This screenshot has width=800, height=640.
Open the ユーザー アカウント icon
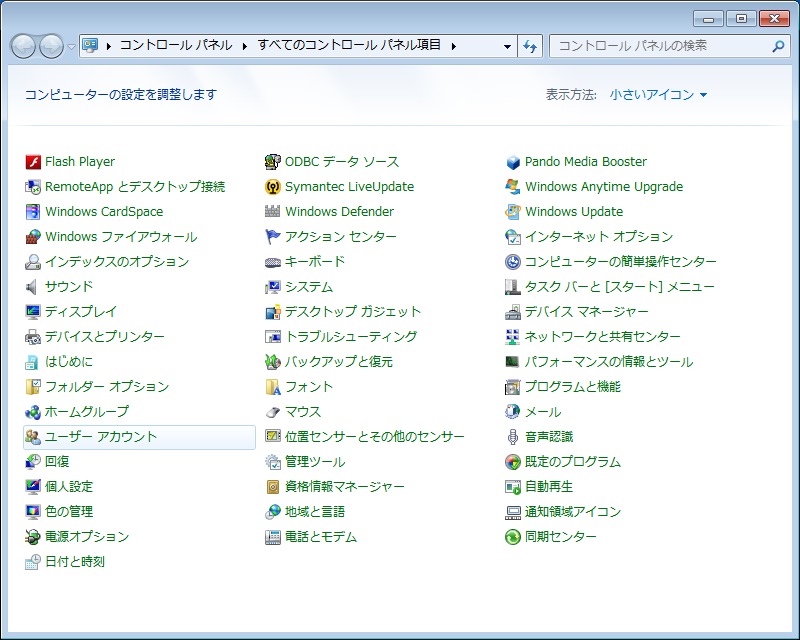(x=33, y=437)
